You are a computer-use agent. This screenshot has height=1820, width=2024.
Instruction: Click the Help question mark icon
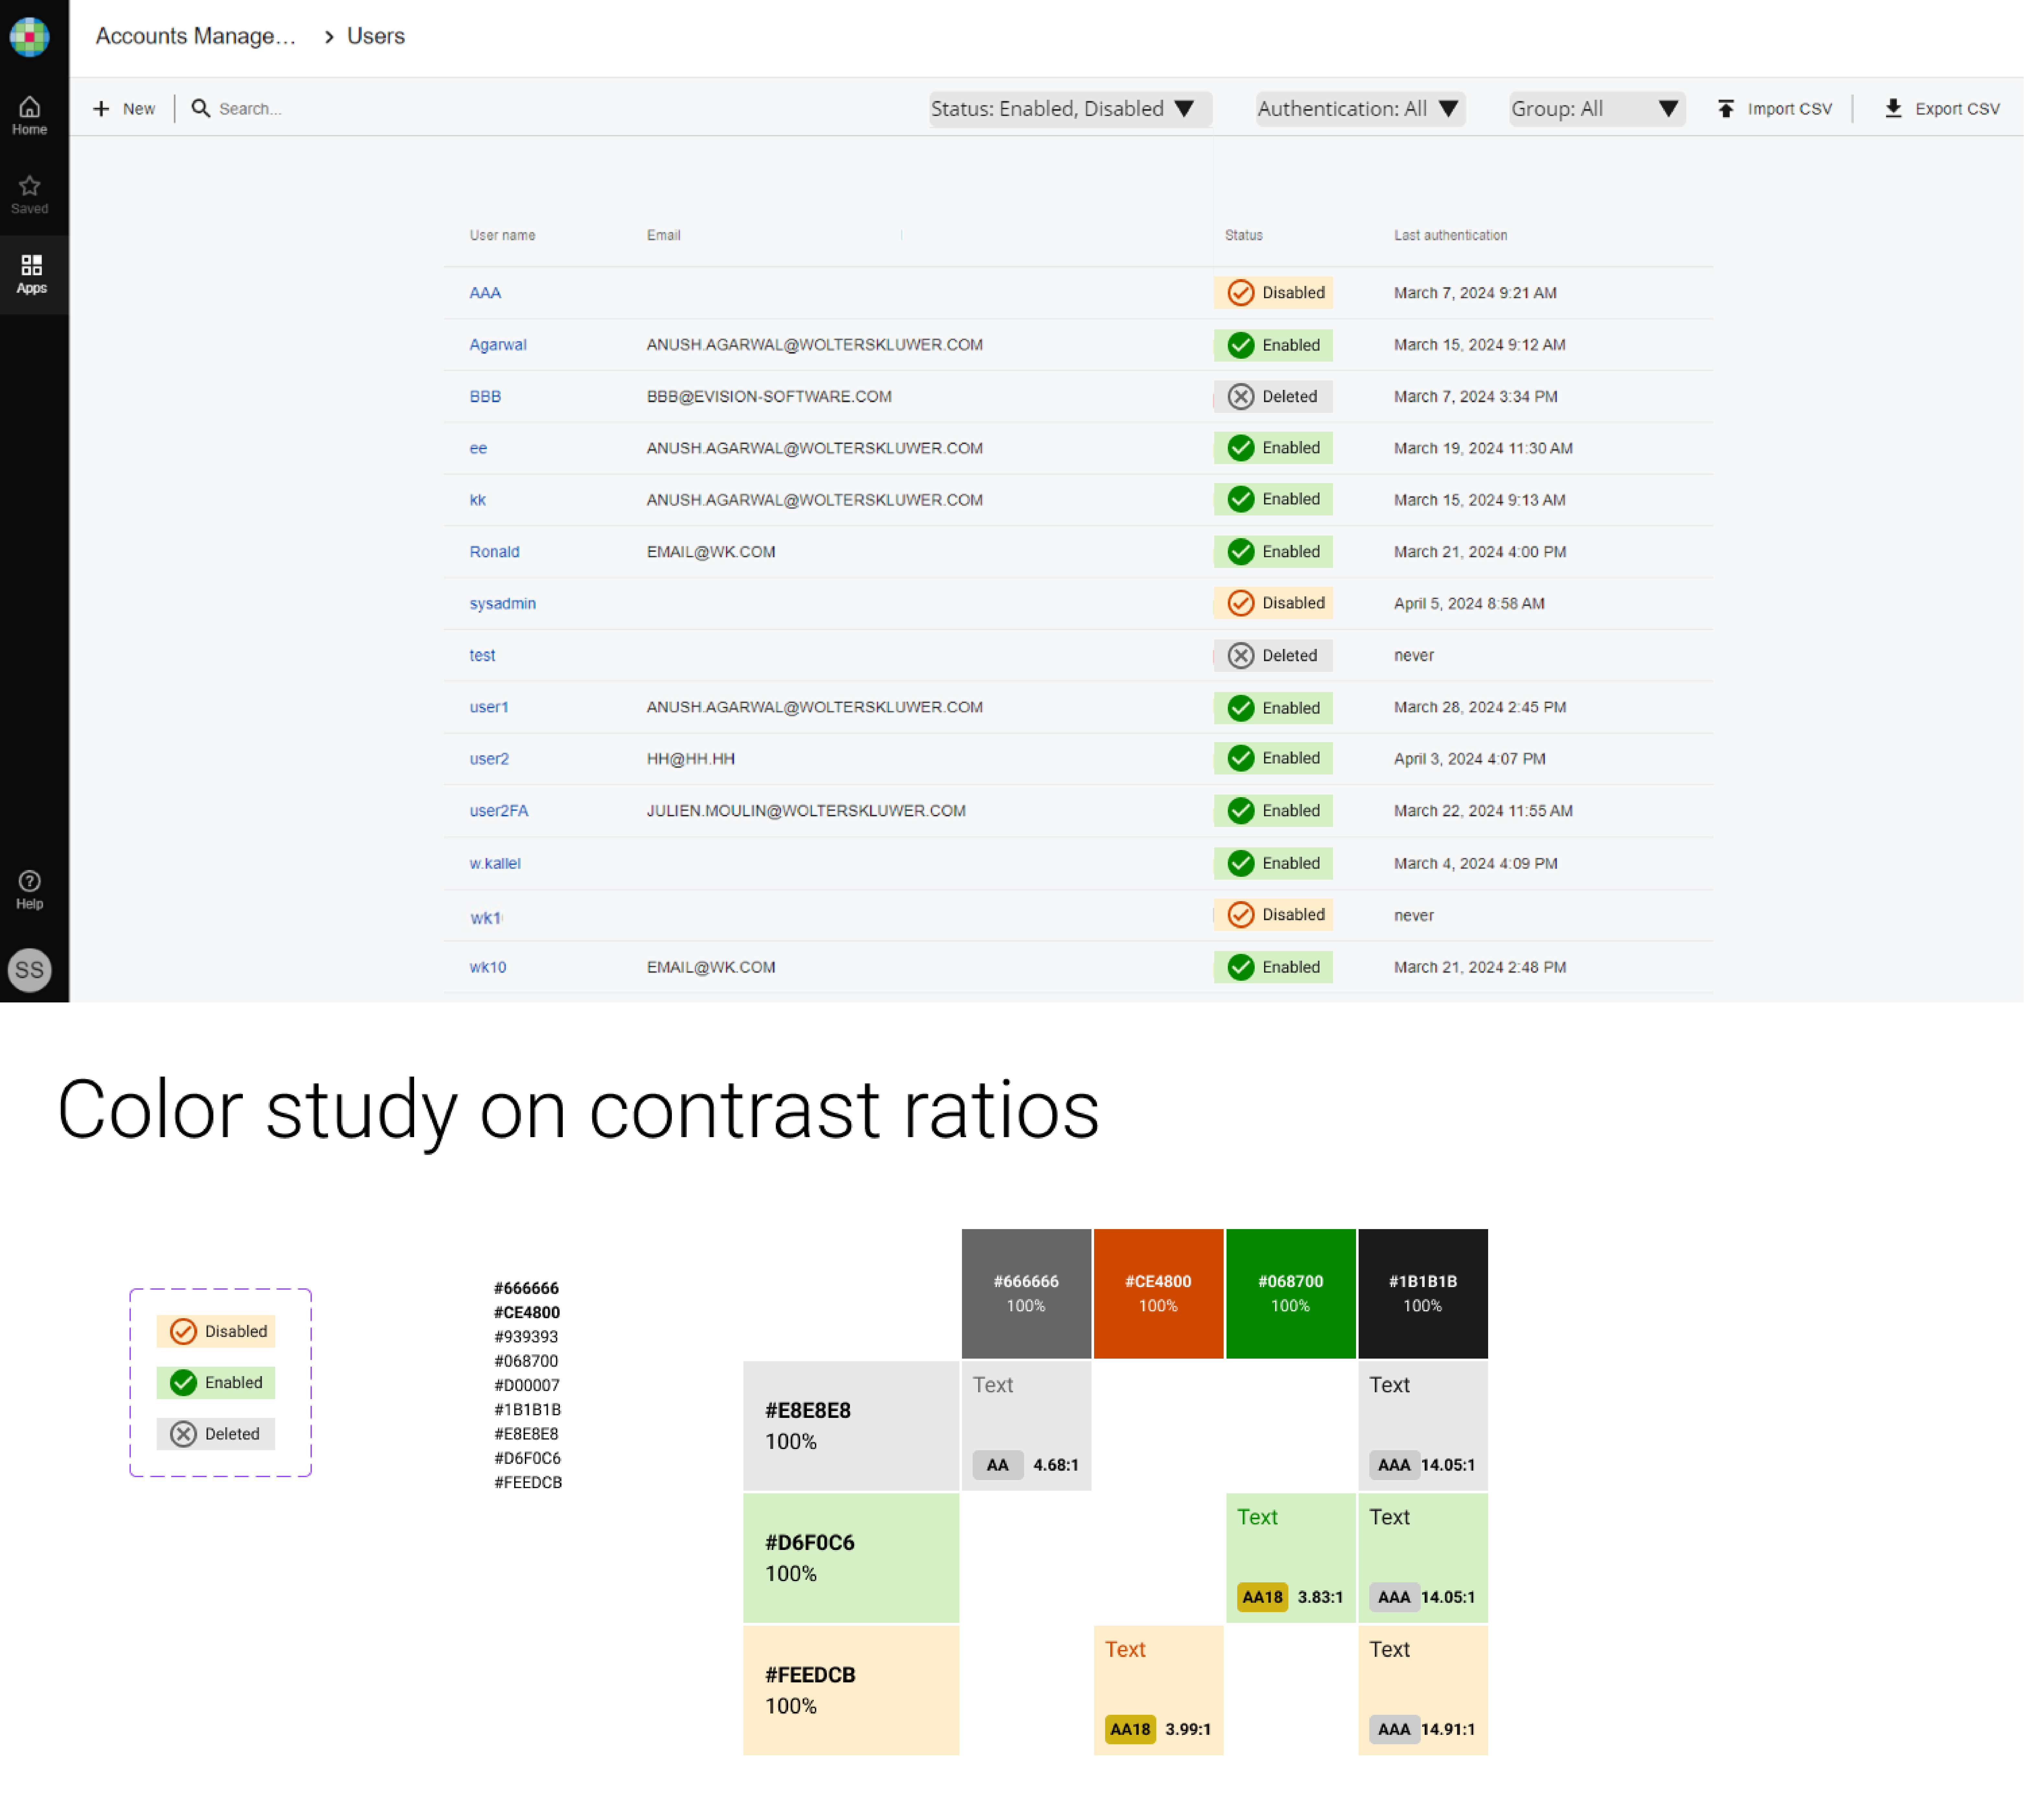tap(30, 881)
